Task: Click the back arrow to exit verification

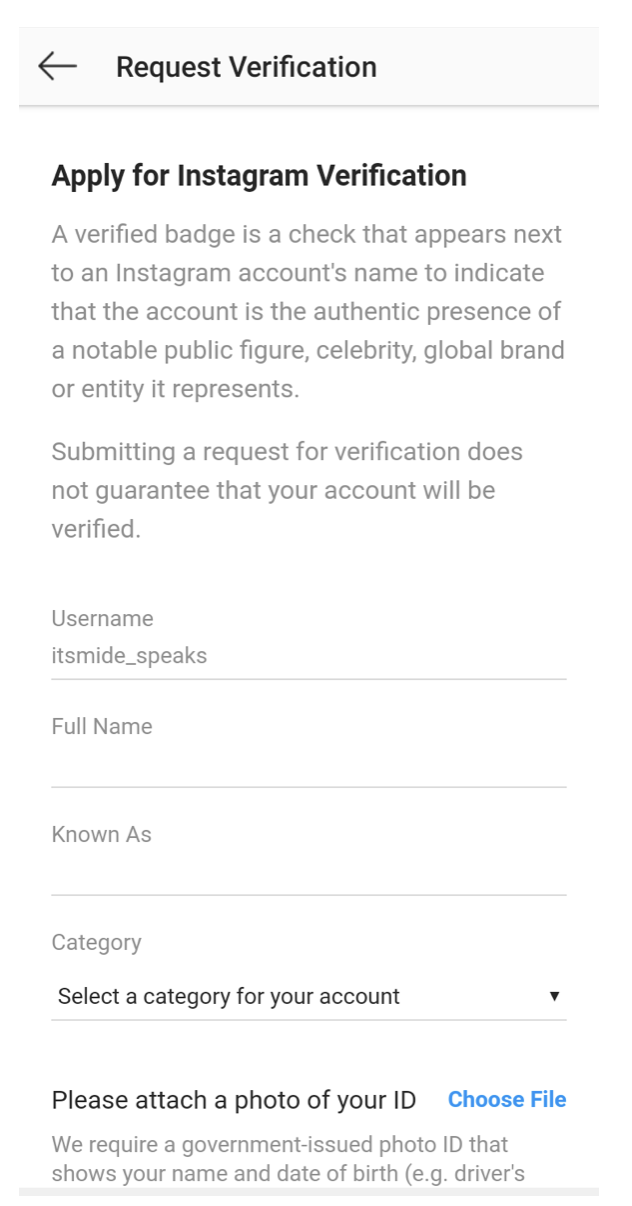Action: pyautogui.click(x=55, y=66)
